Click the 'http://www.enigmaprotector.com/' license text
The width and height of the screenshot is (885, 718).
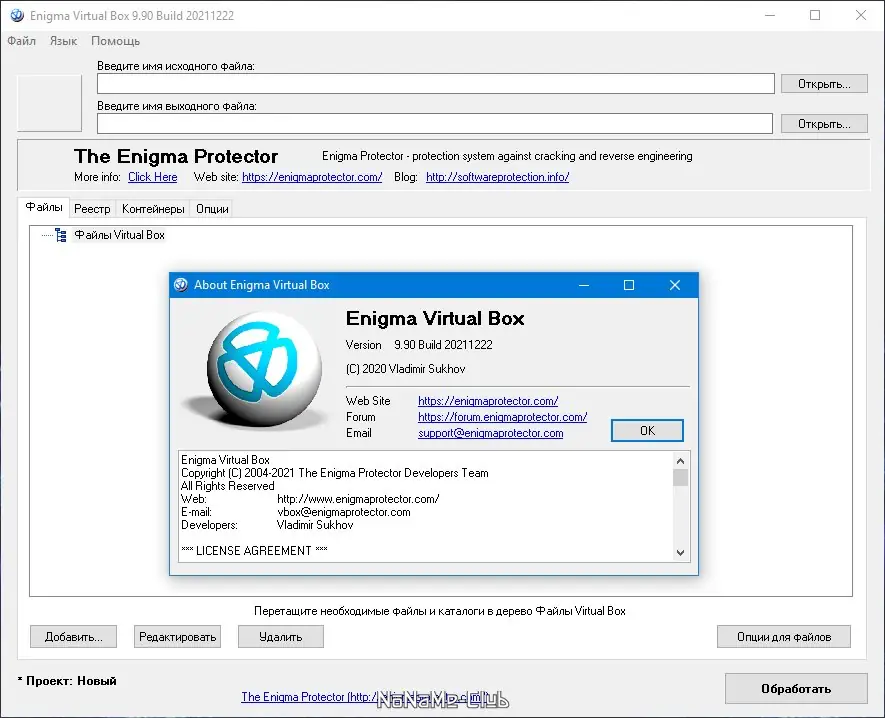(x=358, y=499)
